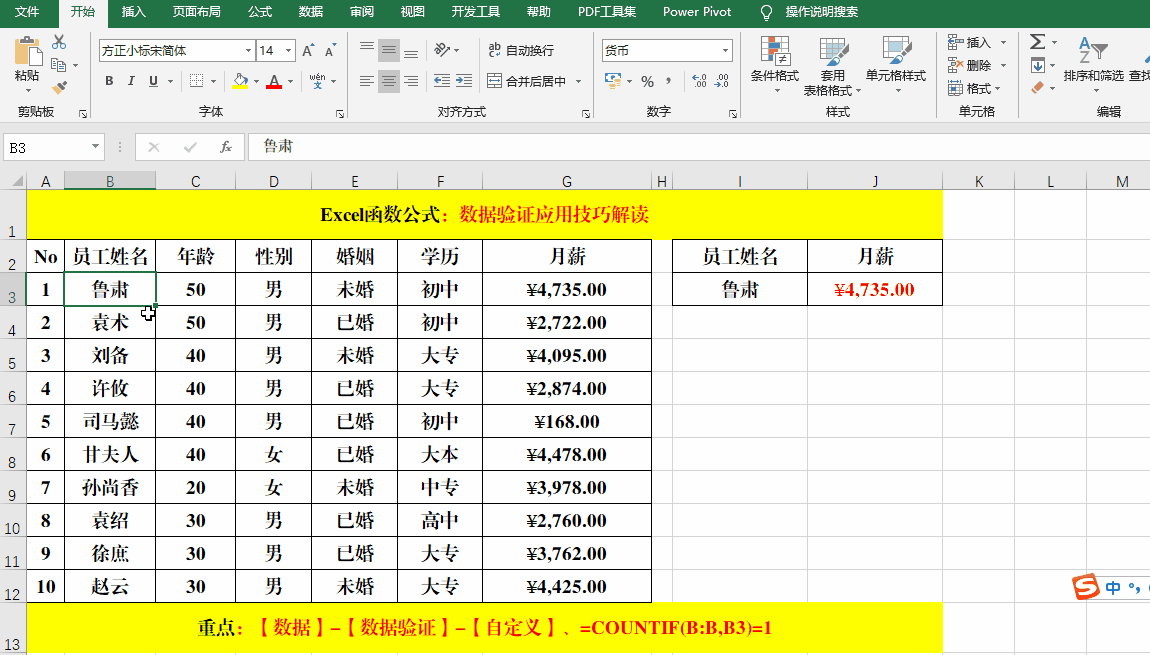The width and height of the screenshot is (1150, 655).
Task: Click 合并后居中 merge button
Action: pos(527,81)
